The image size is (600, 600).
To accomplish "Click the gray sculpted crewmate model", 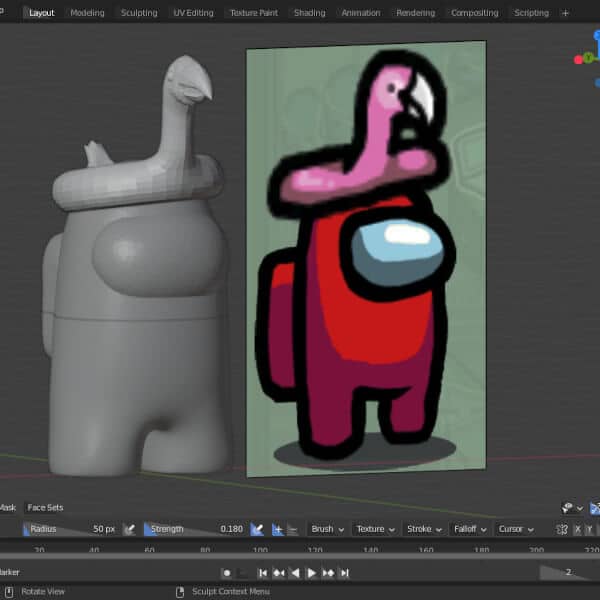I will 136,268.
